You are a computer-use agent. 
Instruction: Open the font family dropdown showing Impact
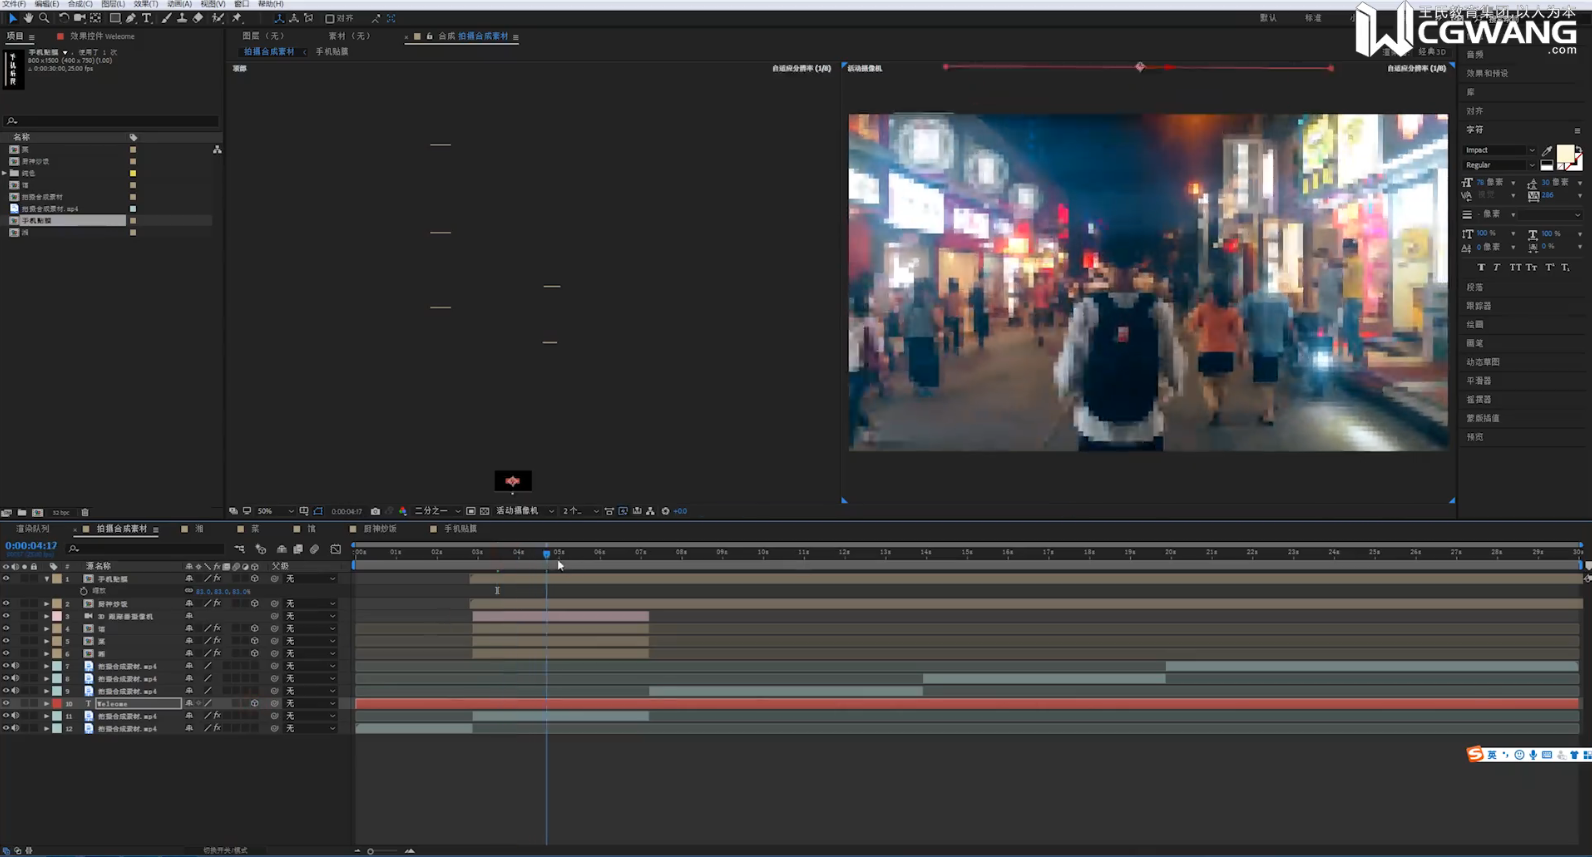coord(1499,150)
